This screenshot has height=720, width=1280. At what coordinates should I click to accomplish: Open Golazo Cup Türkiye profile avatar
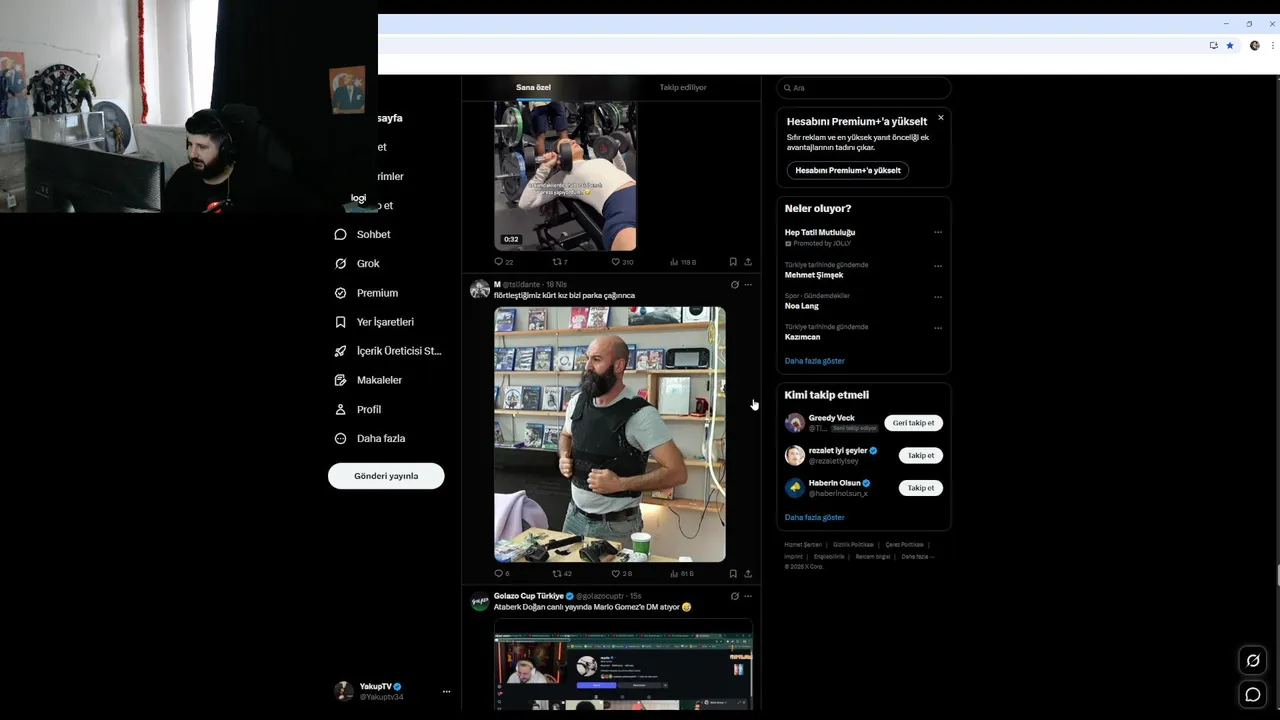click(x=480, y=601)
